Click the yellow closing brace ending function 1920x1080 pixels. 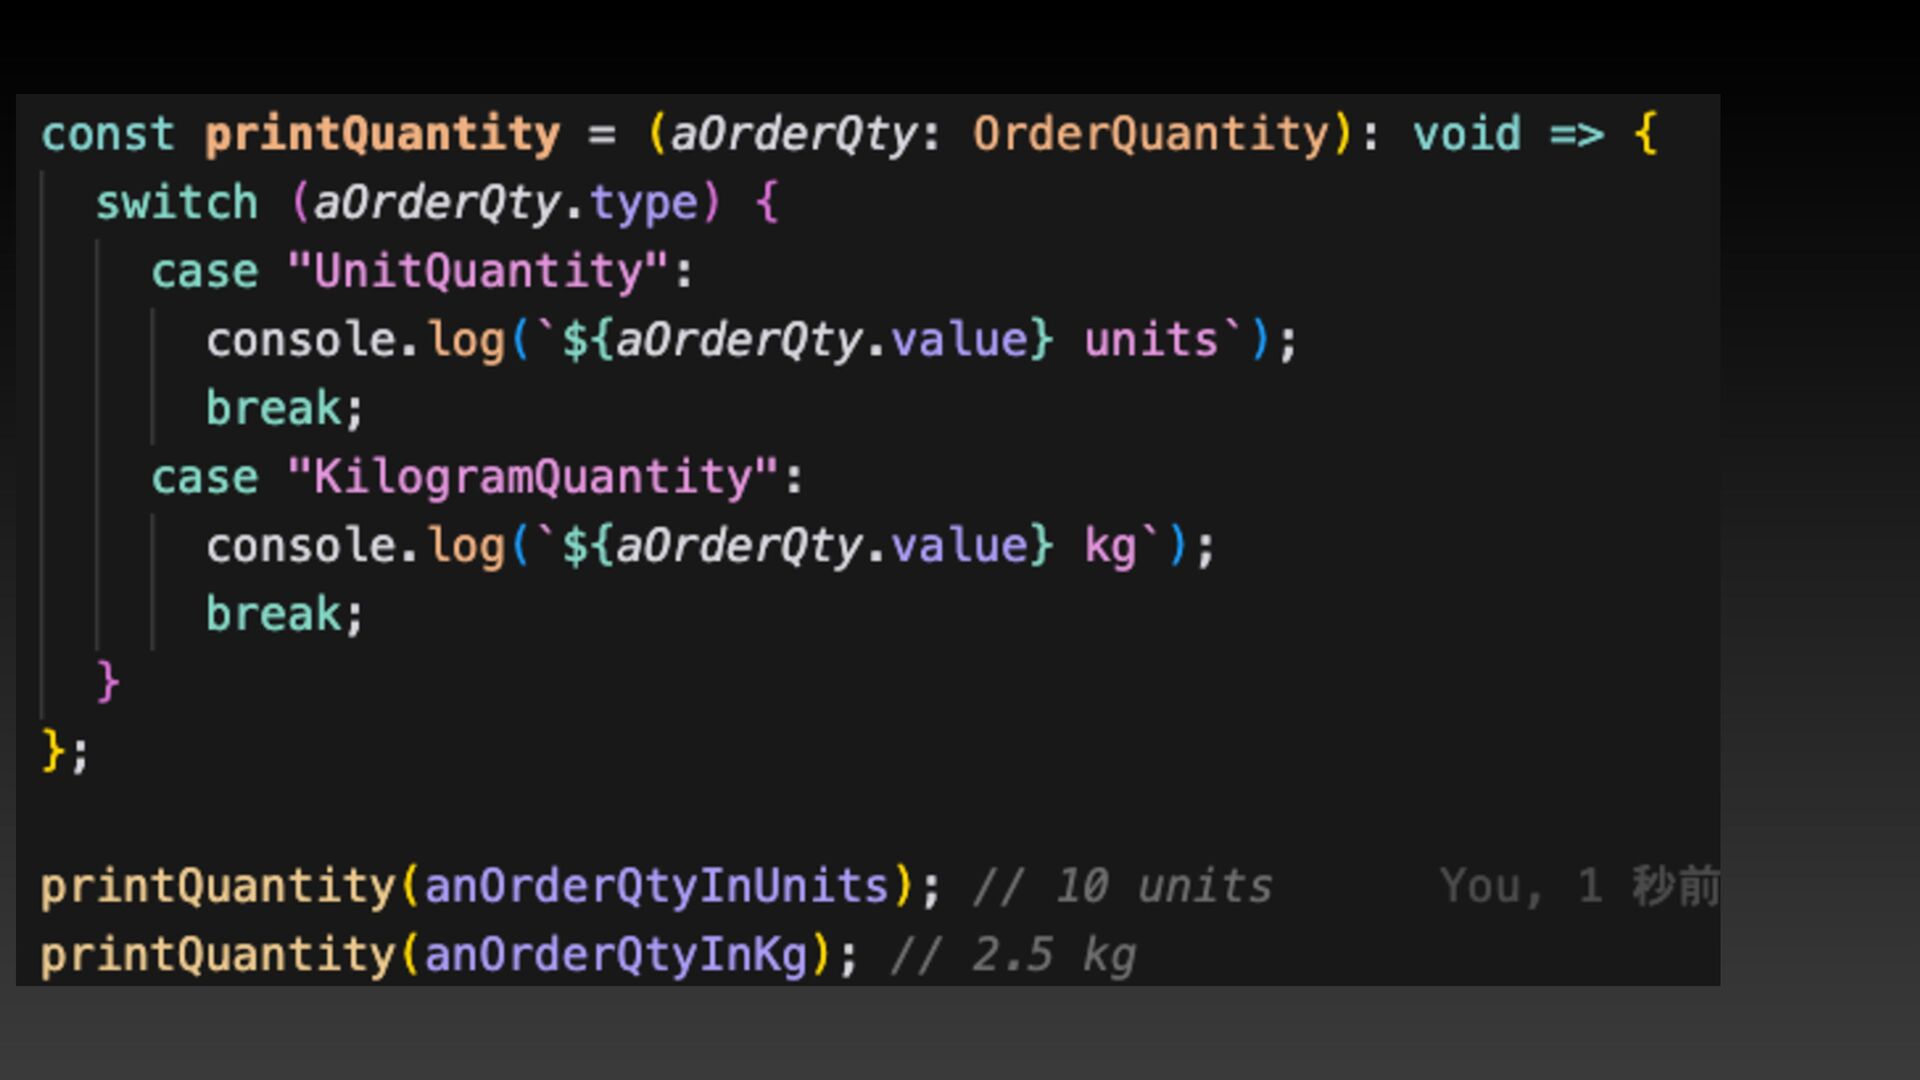[x=53, y=750]
